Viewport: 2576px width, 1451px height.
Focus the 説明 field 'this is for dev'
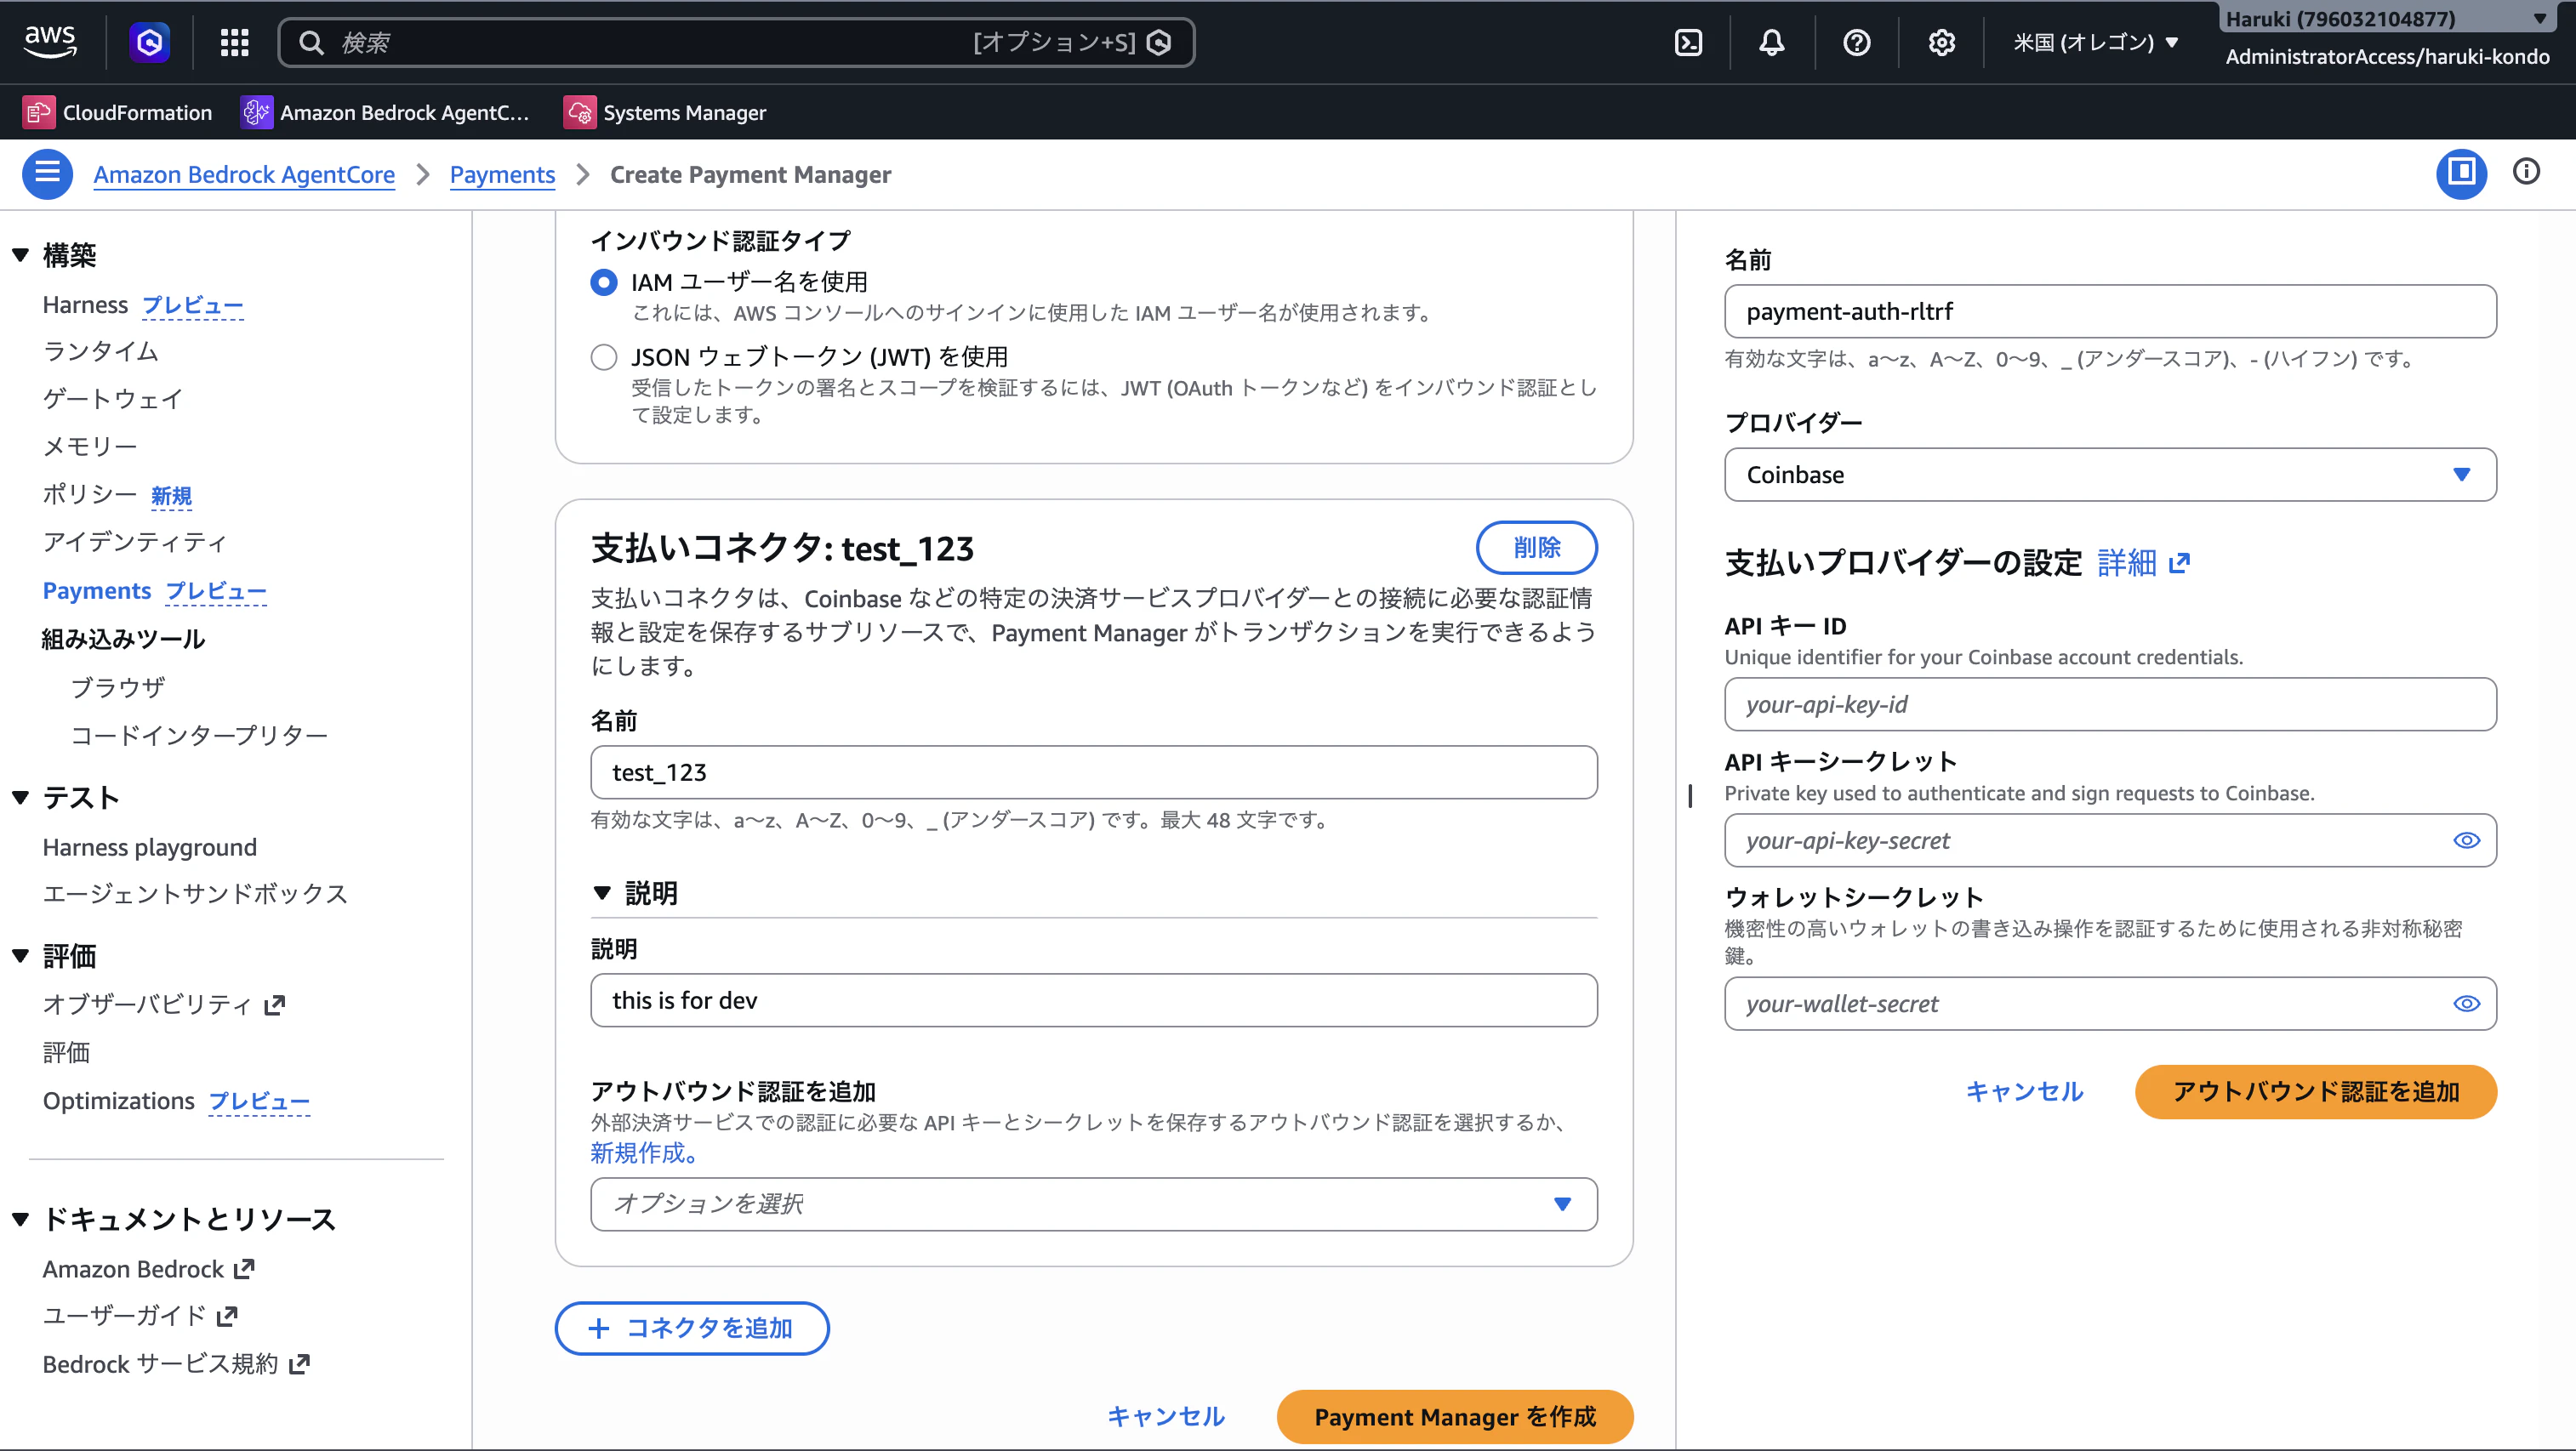(1094, 1000)
